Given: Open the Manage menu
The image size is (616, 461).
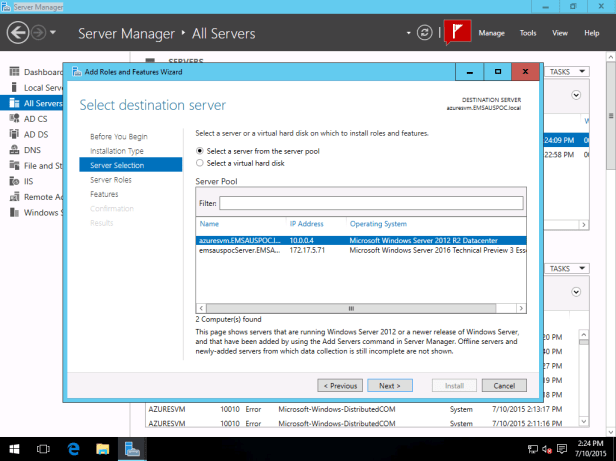Looking at the screenshot, I should (491, 33).
